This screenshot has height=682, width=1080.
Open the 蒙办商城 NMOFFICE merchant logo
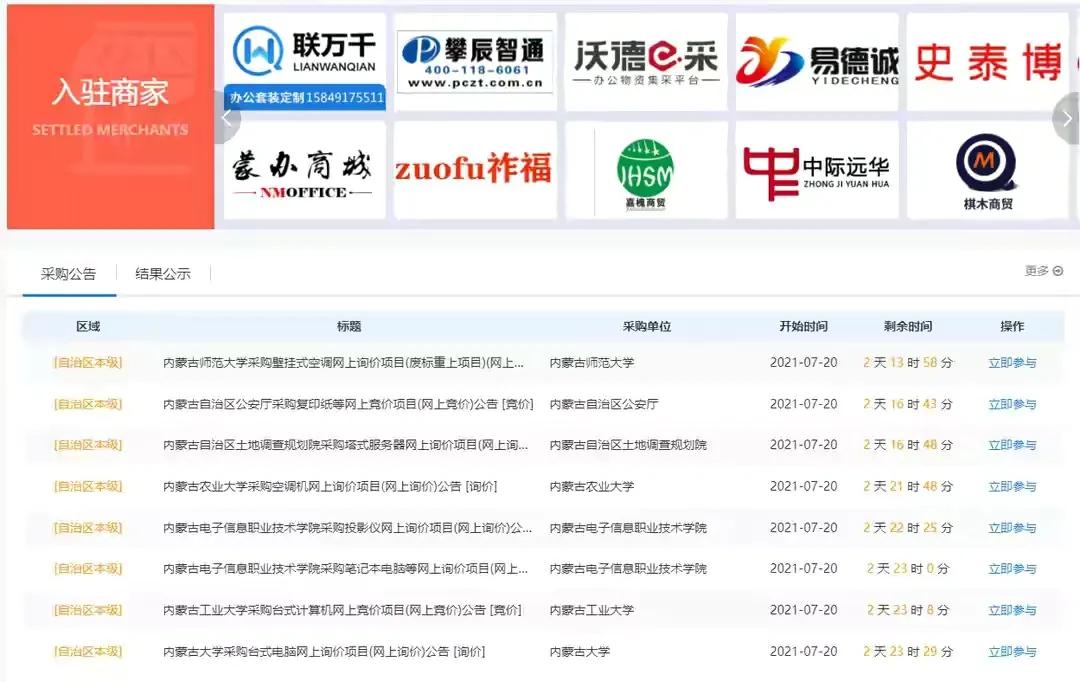304,170
